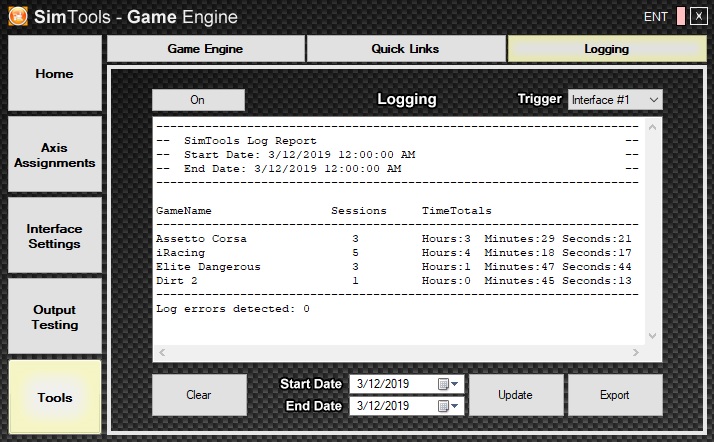Select the Tools section
The image size is (714, 442).
click(55, 397)
